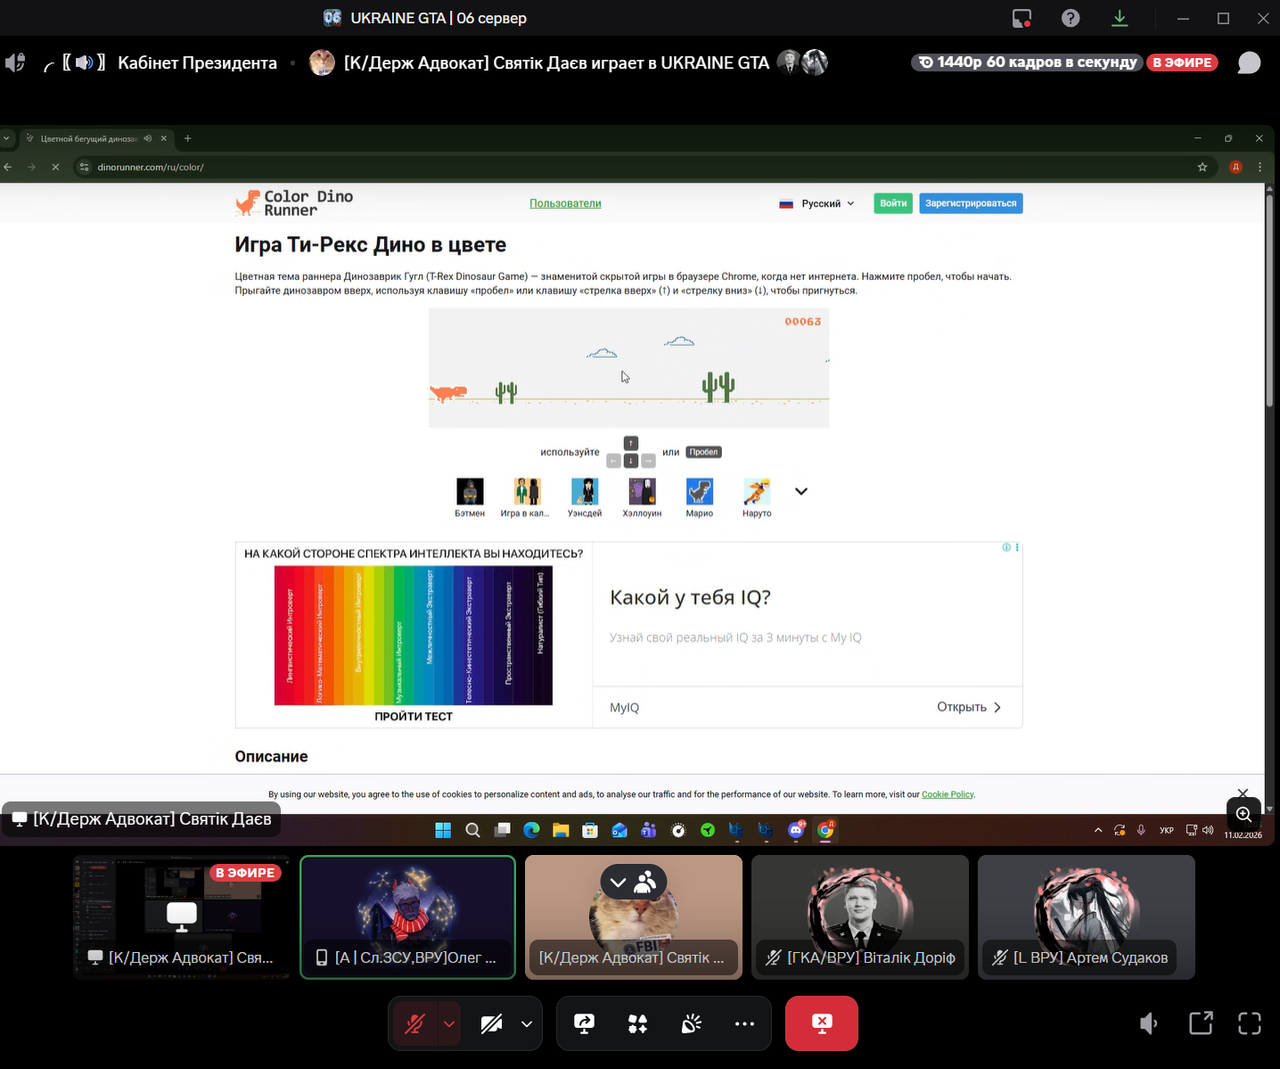Screen dimensions: 1280x1069
Task: Click the green download update icon
Action: (x=1119, y=18)
